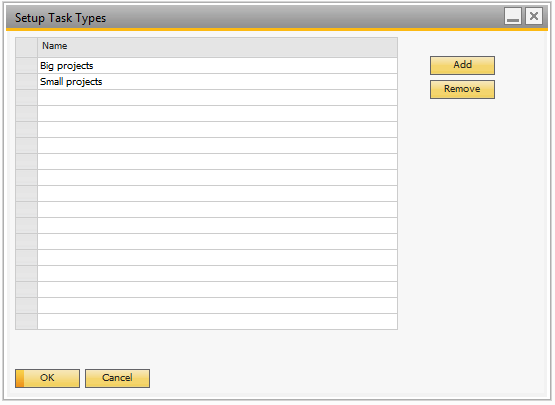Click the Add button
This screenshot has width=555, height=405.
(x=462, y=65)
